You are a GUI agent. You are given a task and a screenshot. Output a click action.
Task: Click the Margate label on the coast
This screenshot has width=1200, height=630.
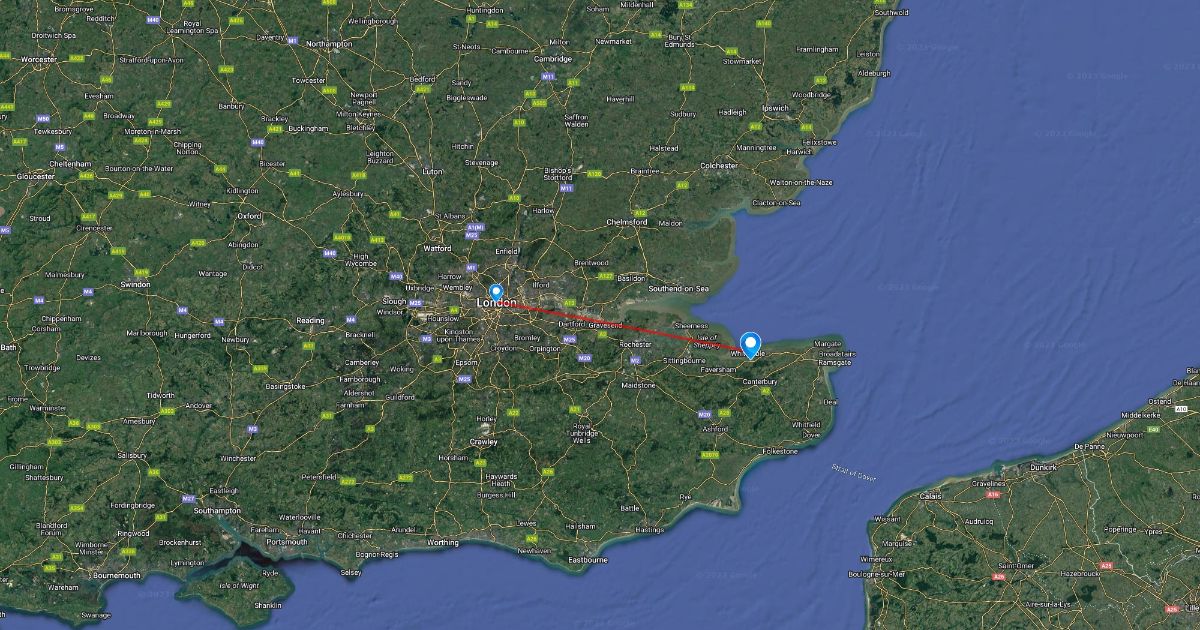[829, 341]
